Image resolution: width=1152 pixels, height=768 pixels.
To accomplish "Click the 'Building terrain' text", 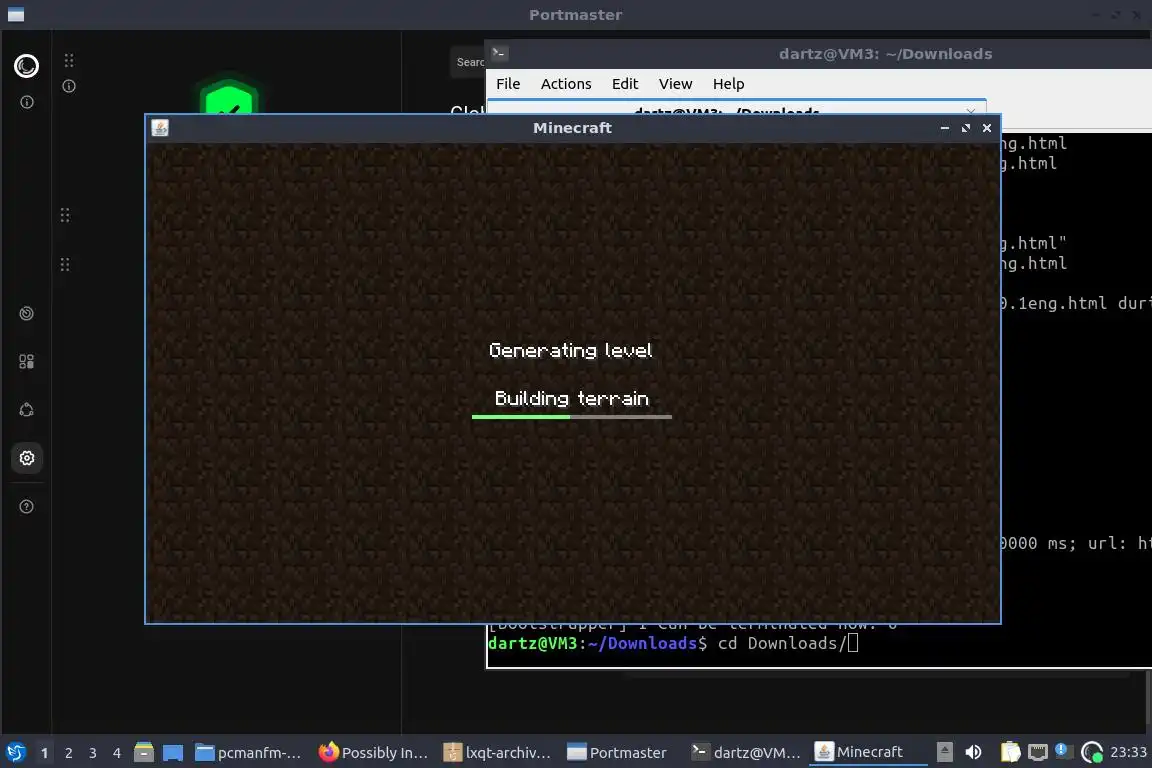I will [x=572, y=398].
